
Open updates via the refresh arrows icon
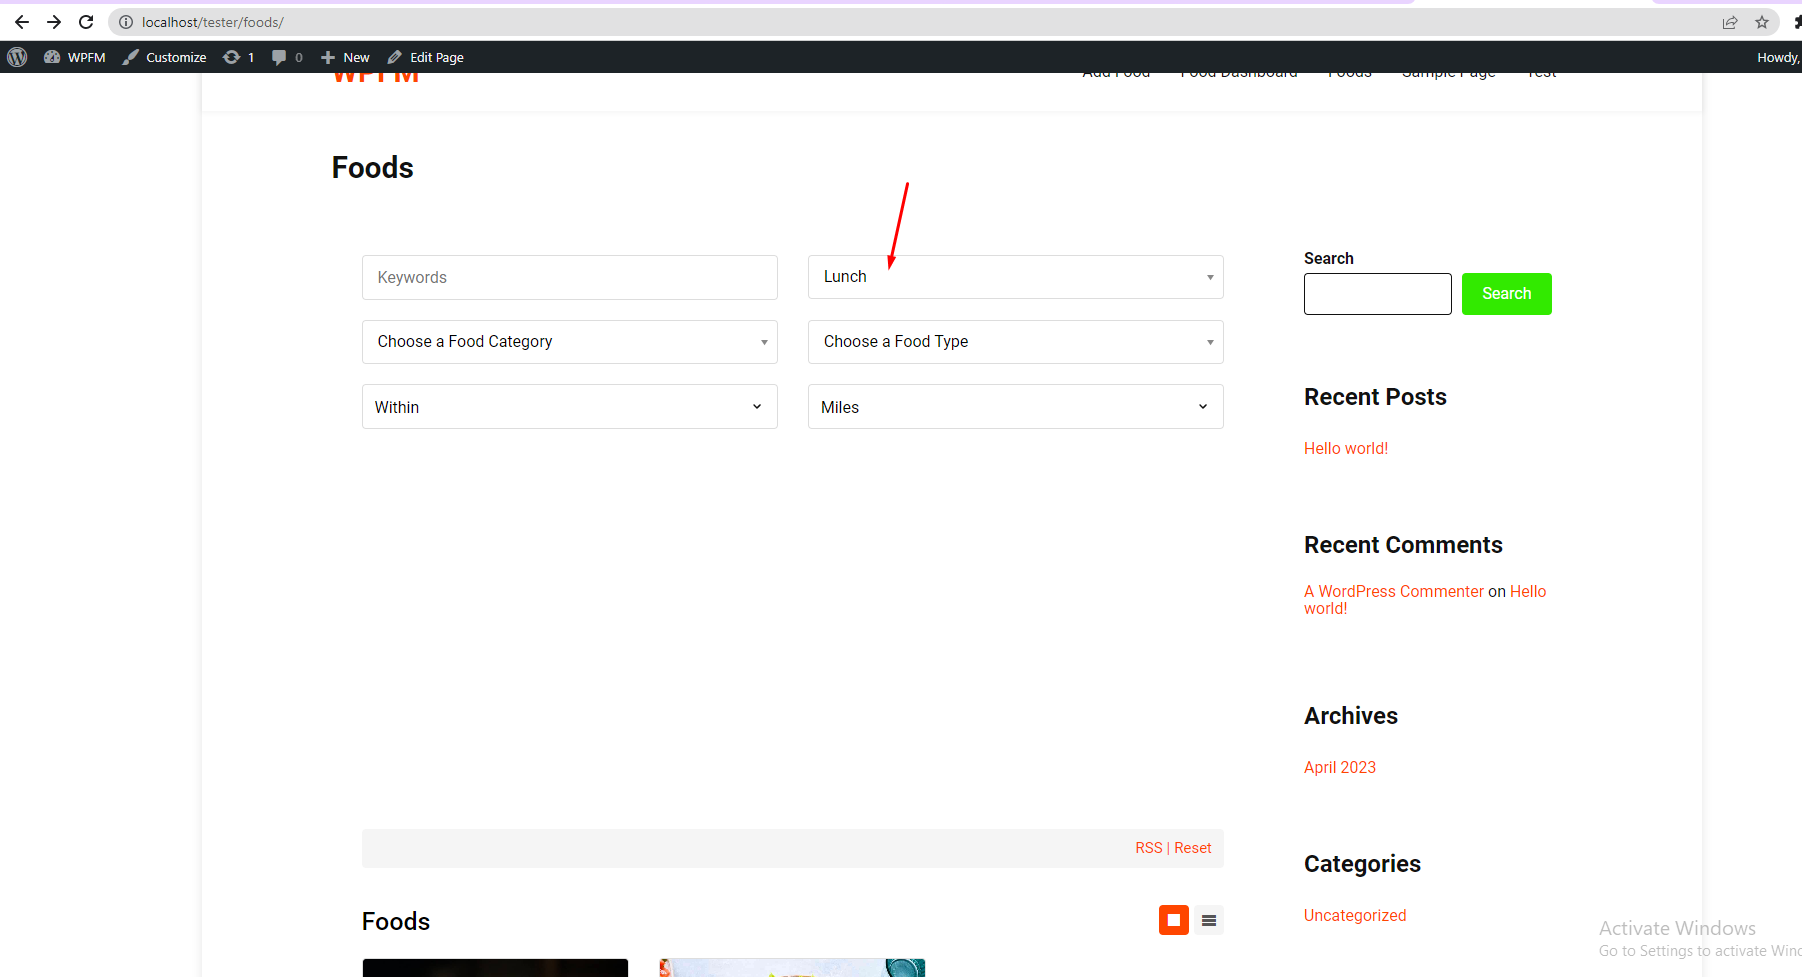click(232, 56)
